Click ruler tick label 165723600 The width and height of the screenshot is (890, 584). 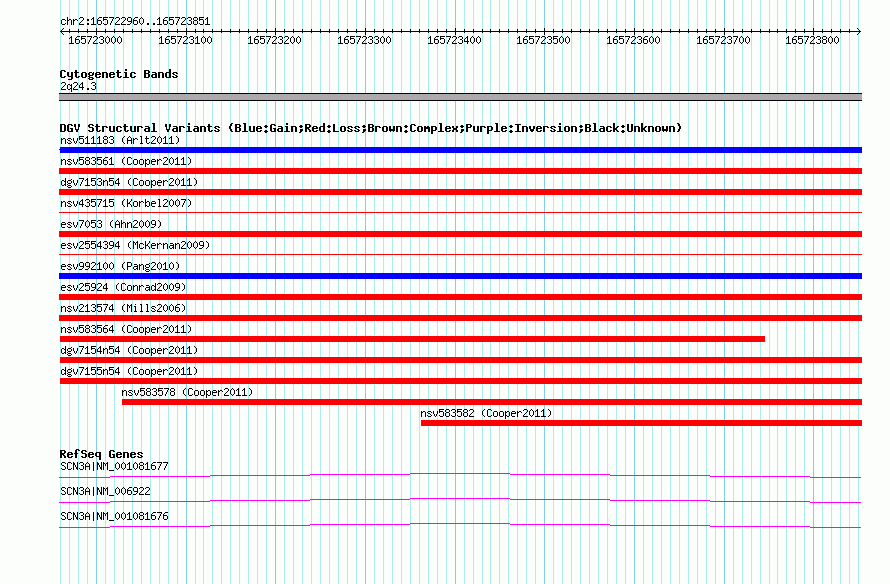click(x=633, y=40)
